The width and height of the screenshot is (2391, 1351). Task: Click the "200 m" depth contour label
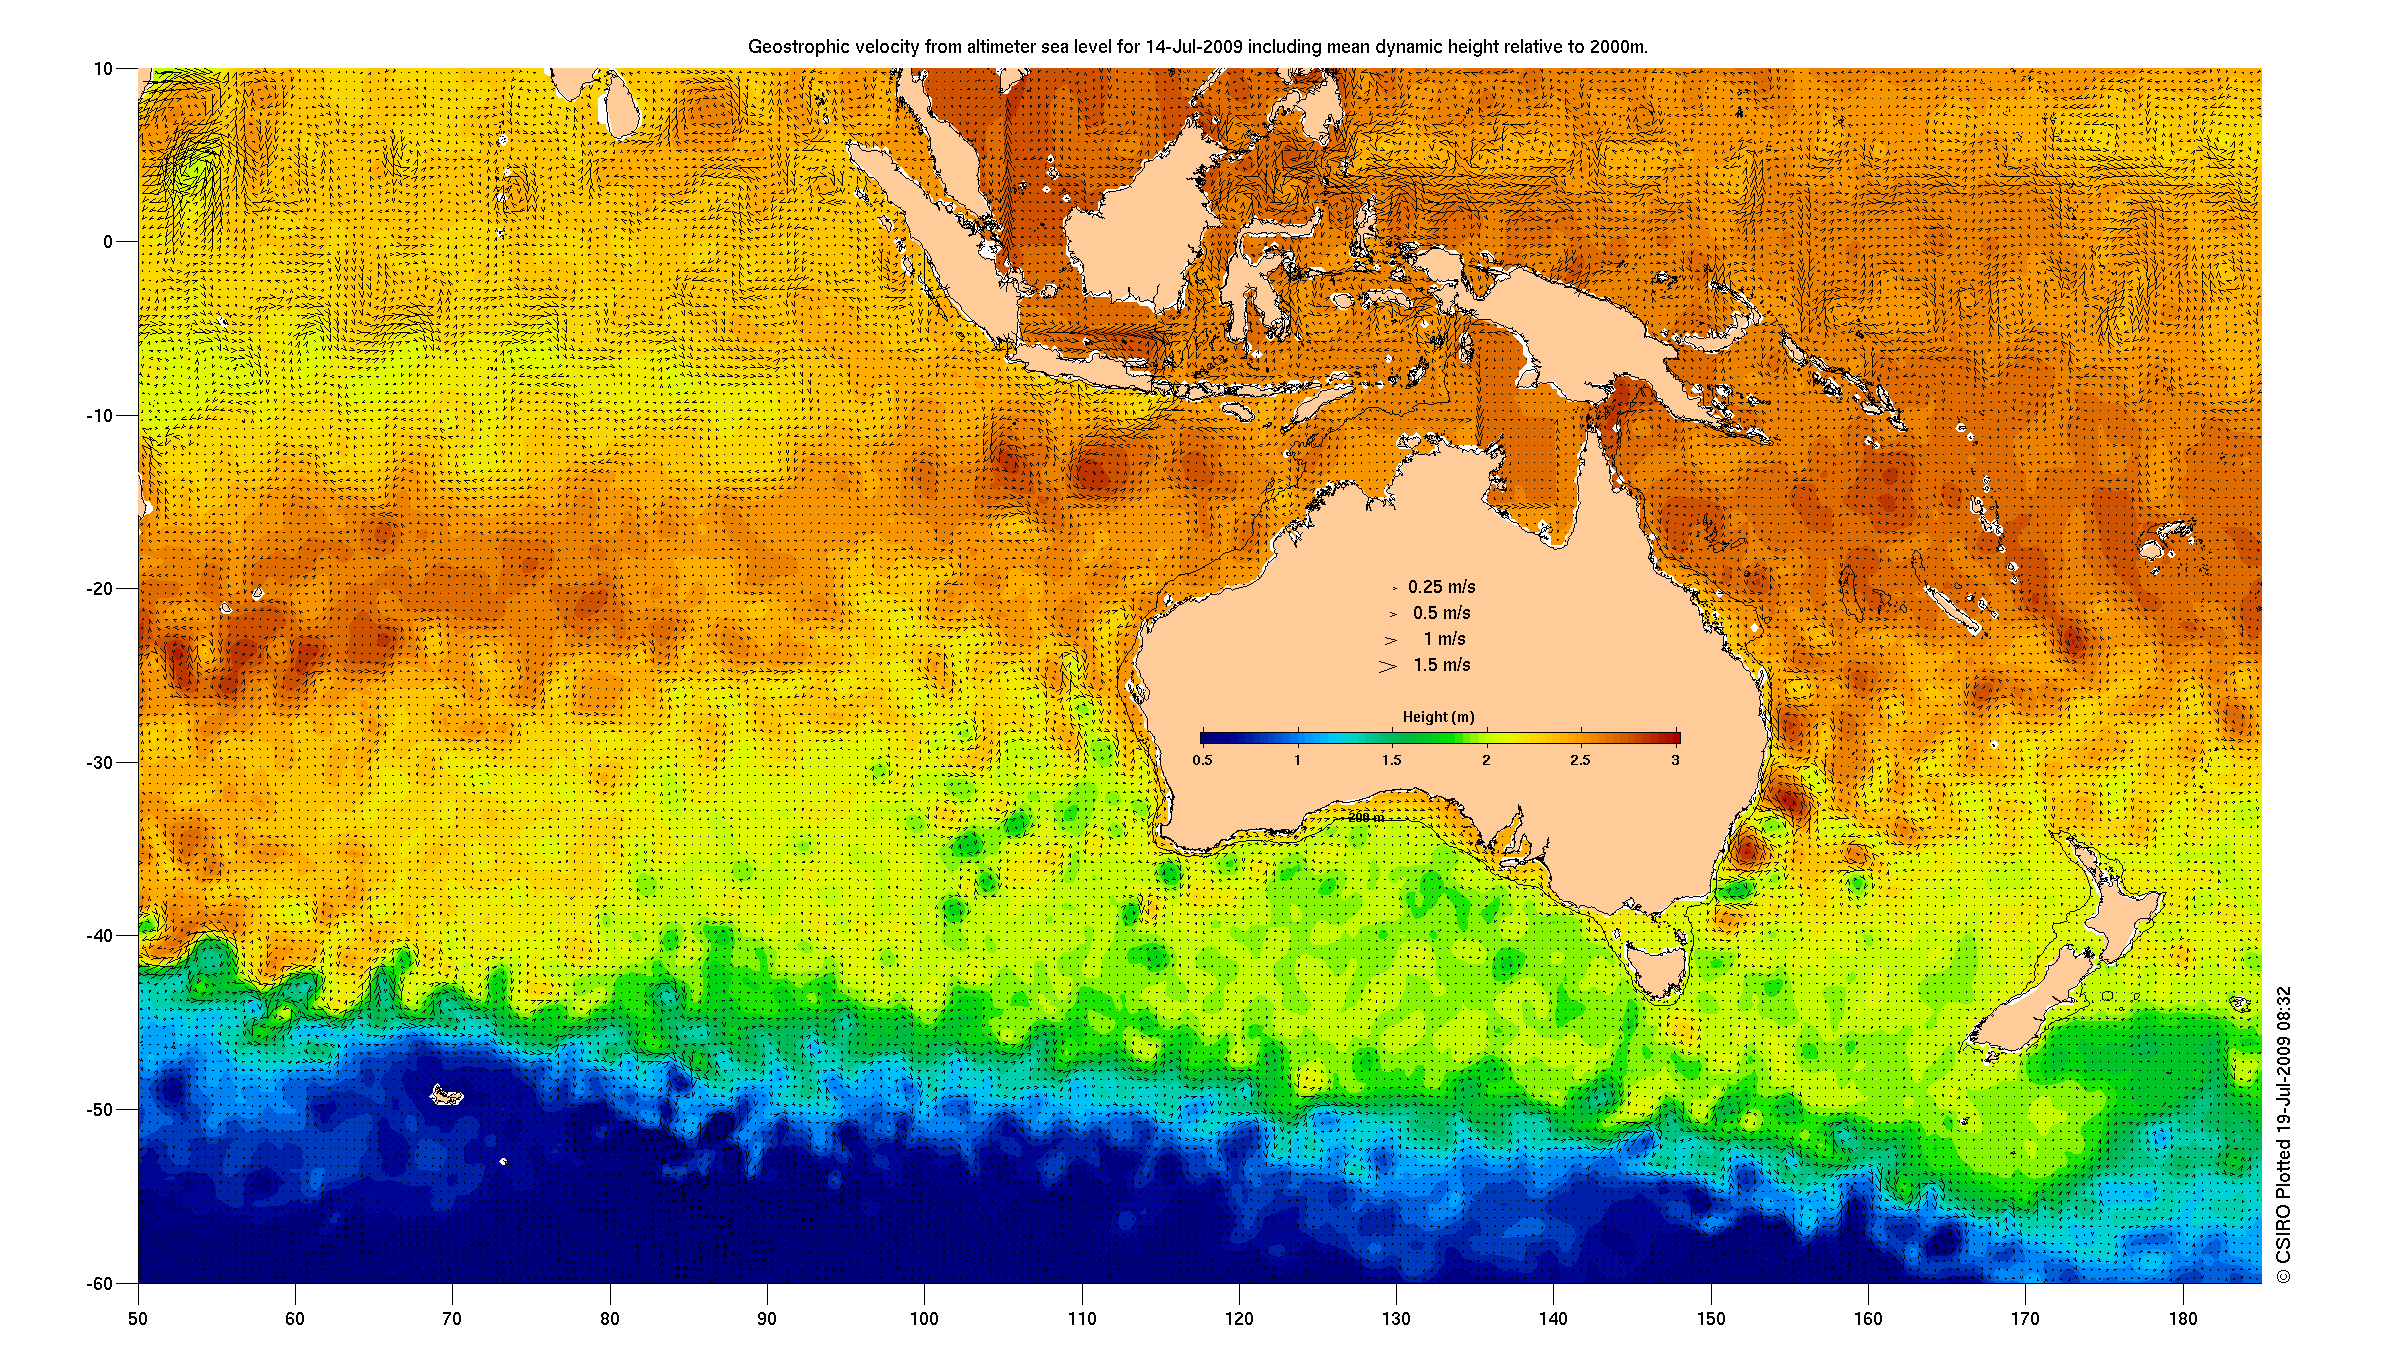click(1366, 817)
